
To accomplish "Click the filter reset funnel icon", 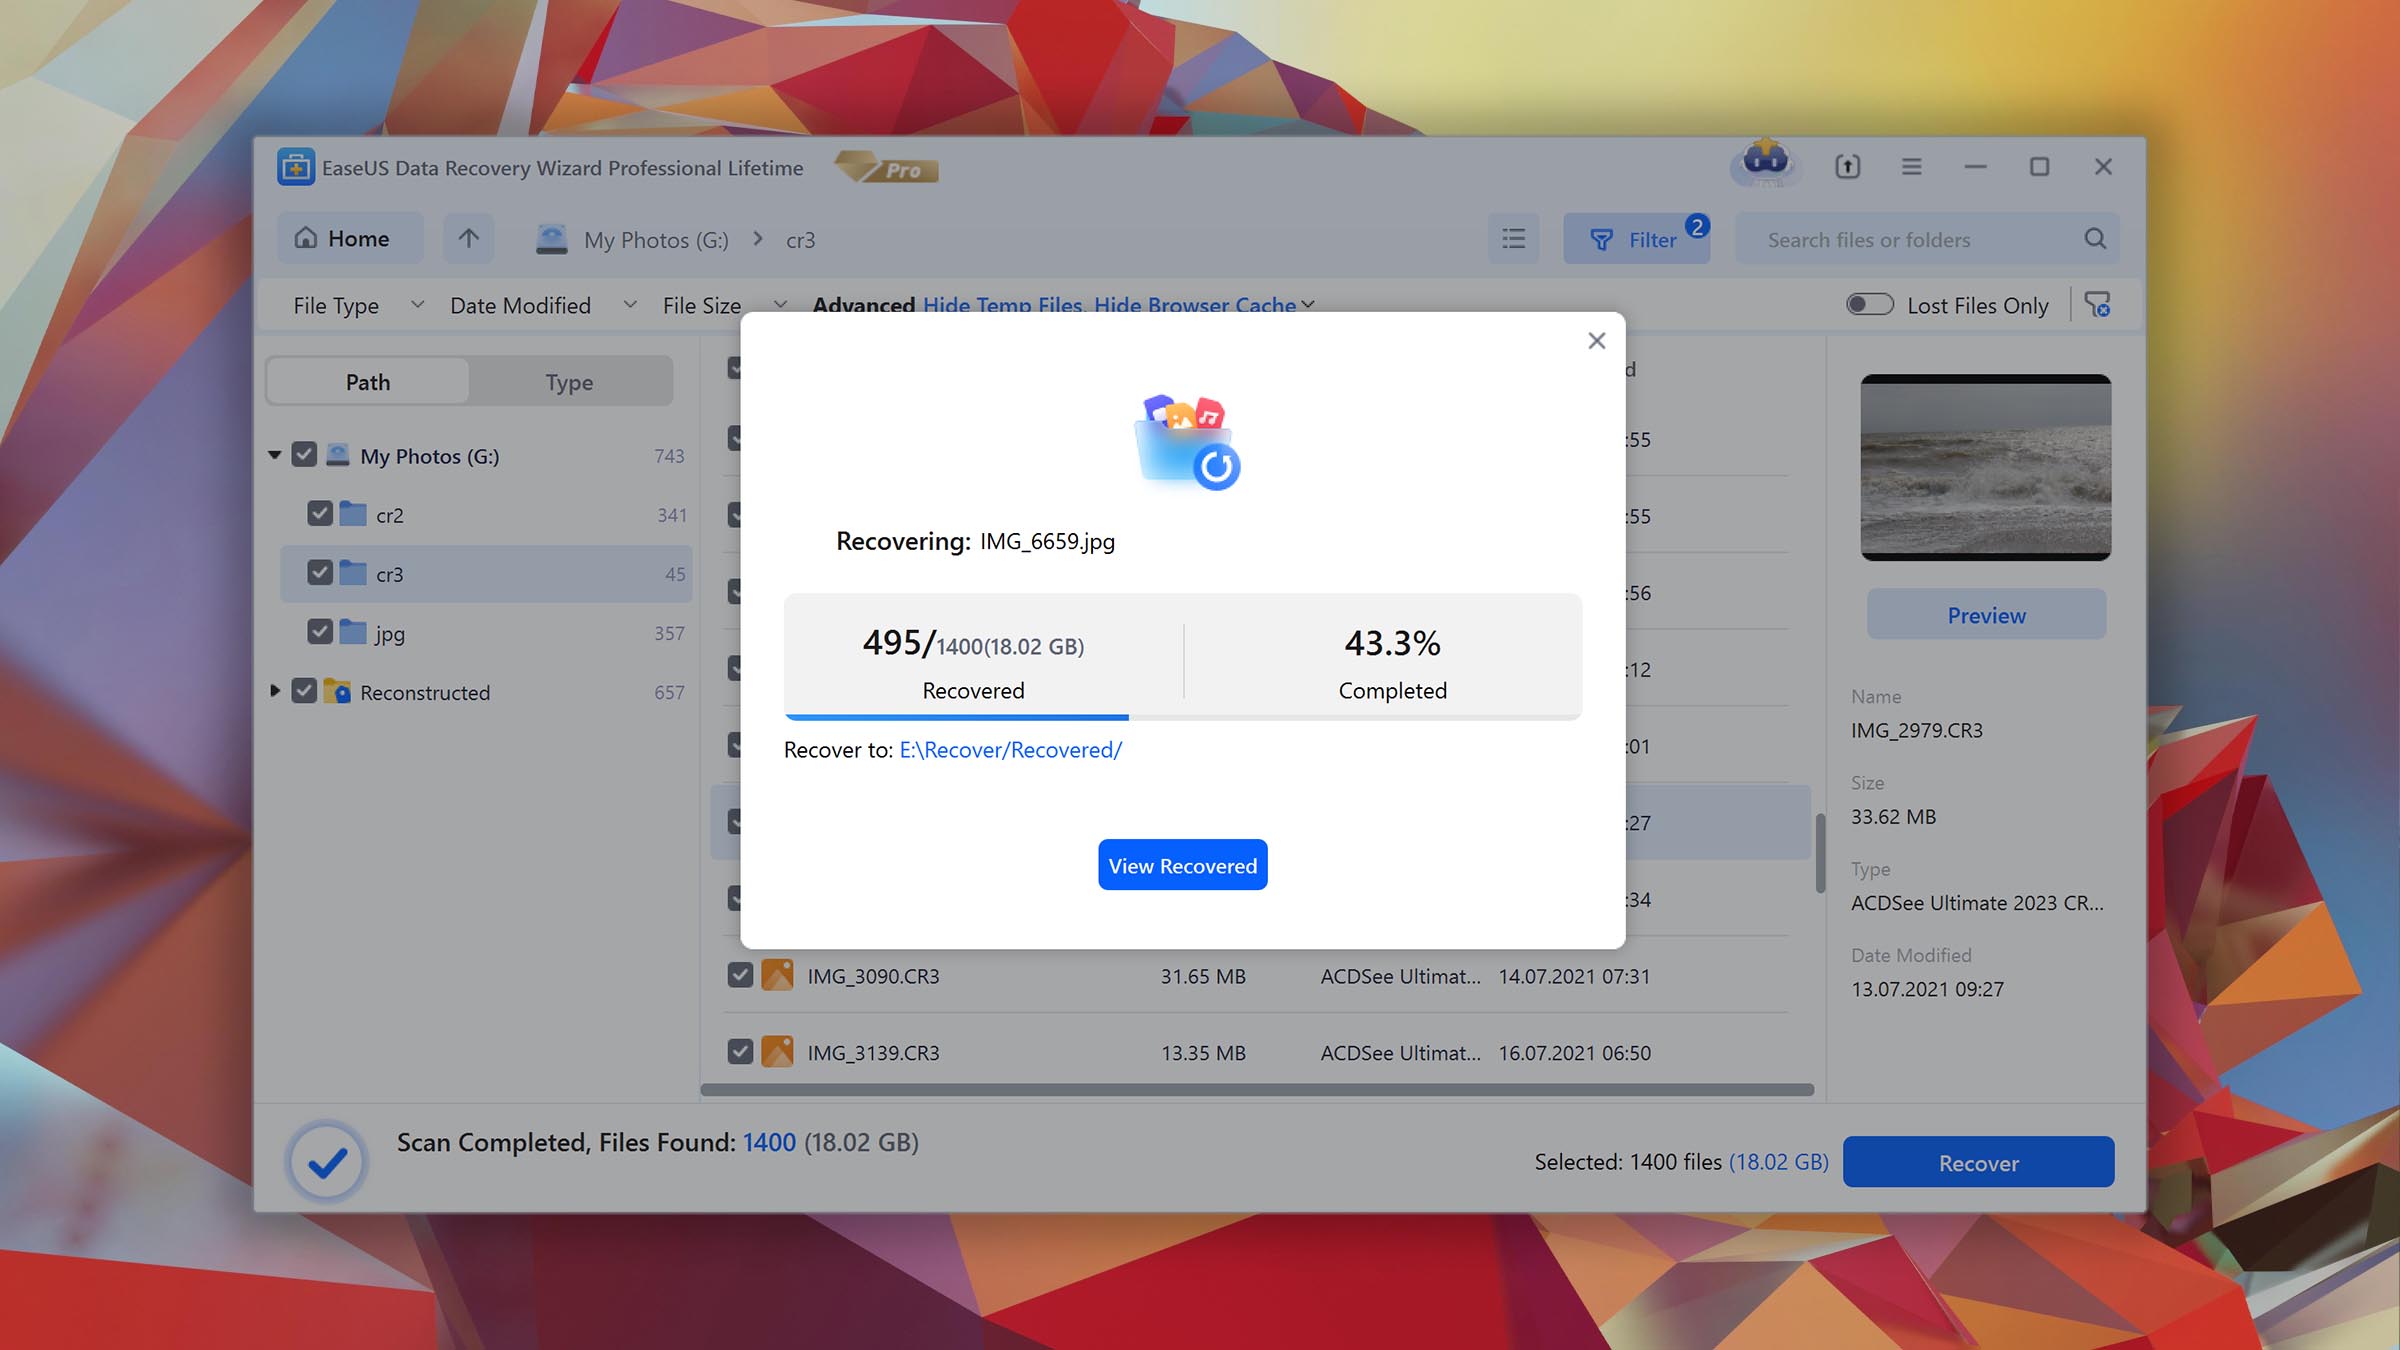I will coord(2097,304).
